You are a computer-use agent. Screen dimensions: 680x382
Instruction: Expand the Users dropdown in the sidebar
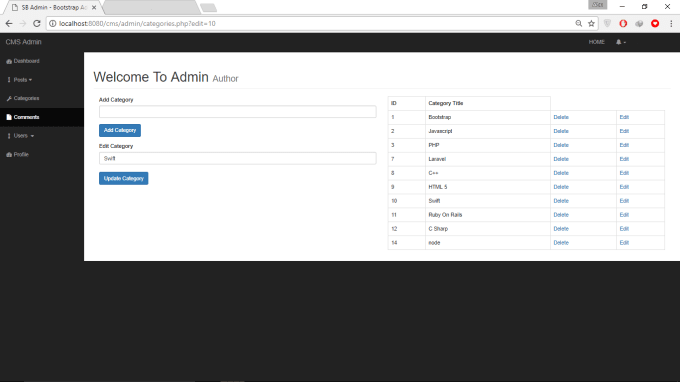tap(23, 136)
